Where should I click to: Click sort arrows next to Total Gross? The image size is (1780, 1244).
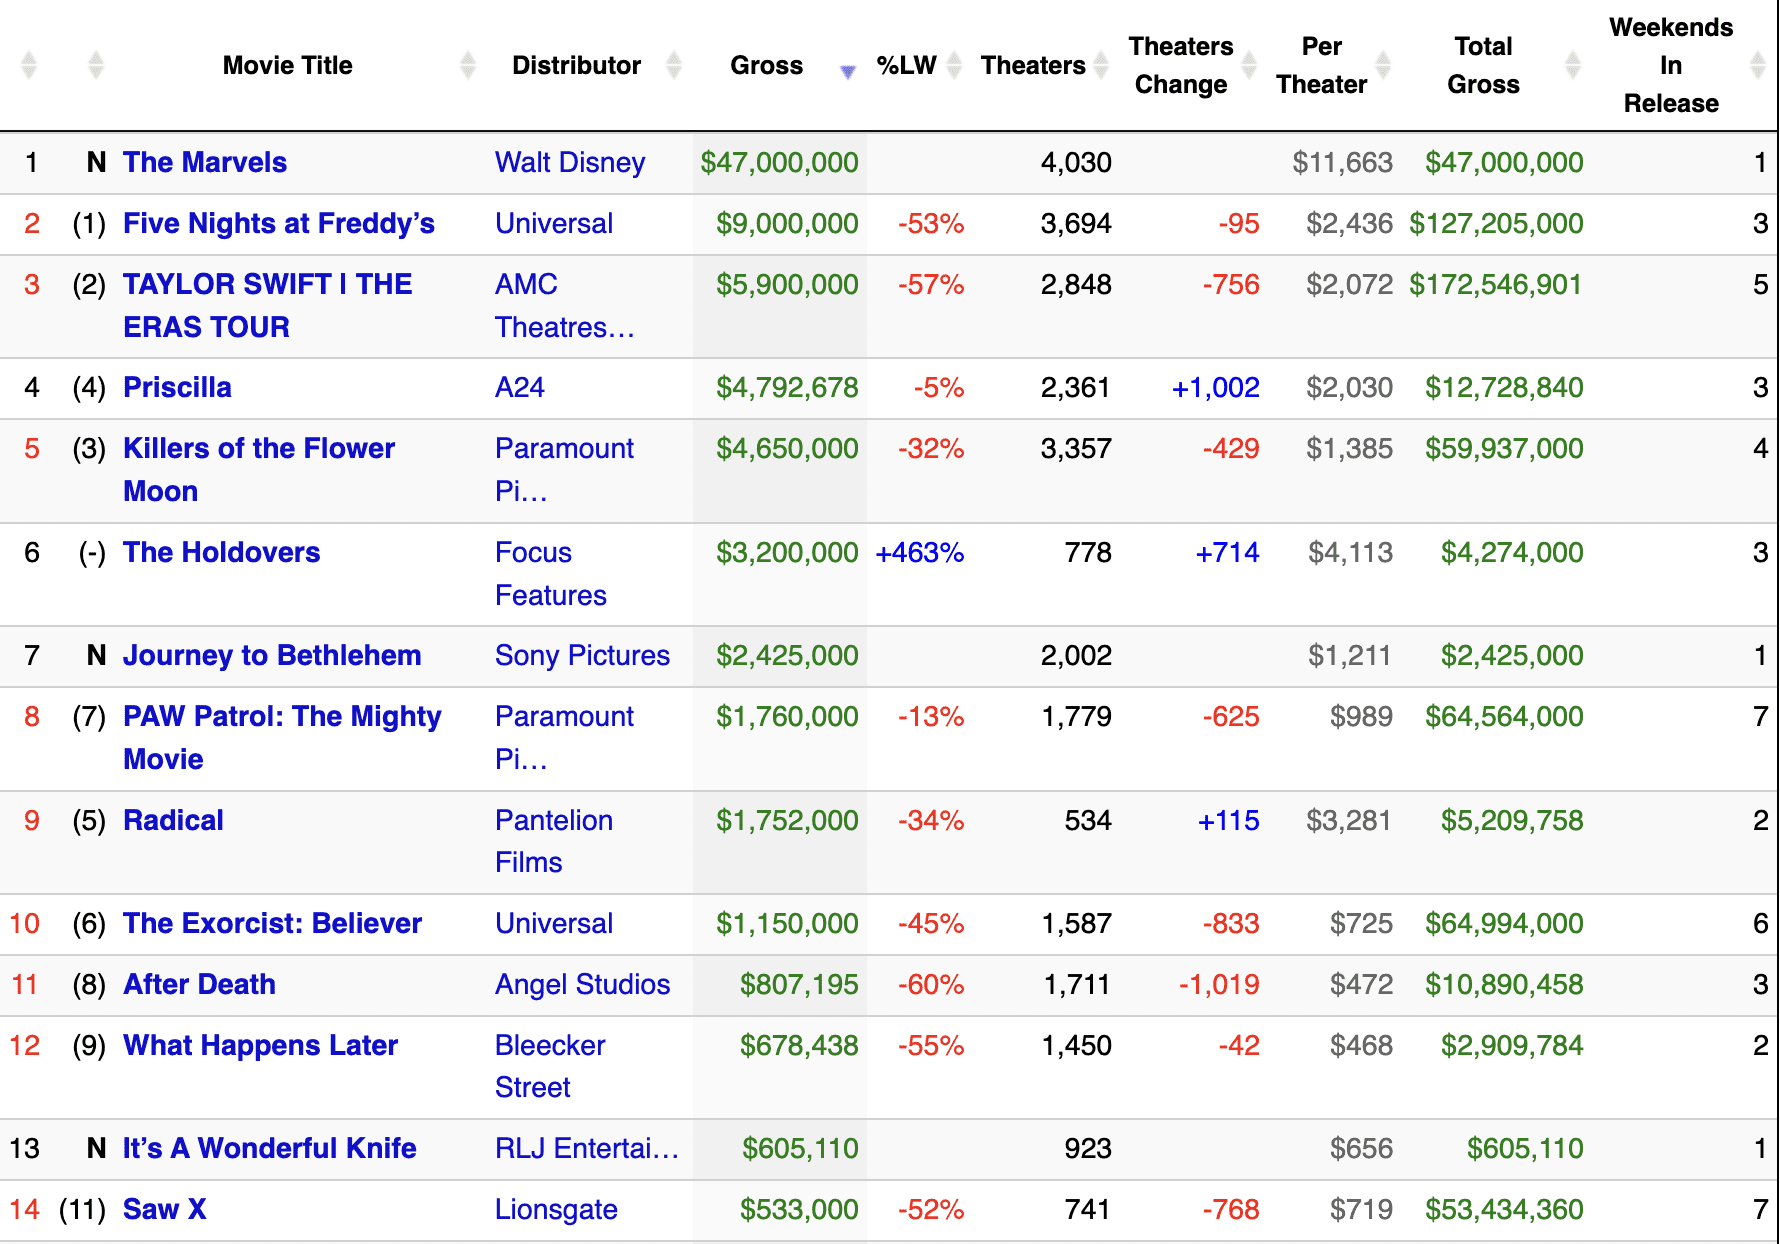[x=1573, y=65]
